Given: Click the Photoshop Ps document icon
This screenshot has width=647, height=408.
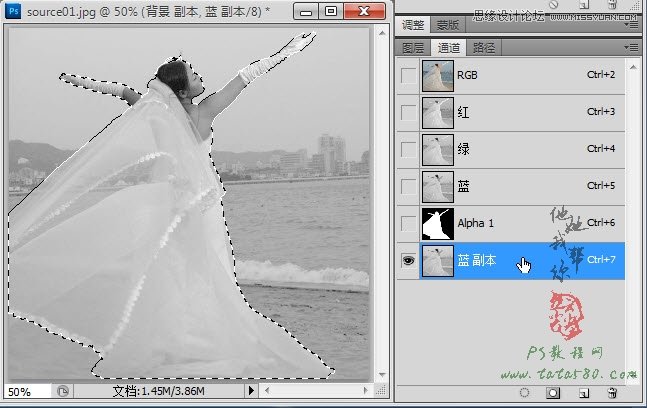Looking at the screenshot, I should [13, 11].
